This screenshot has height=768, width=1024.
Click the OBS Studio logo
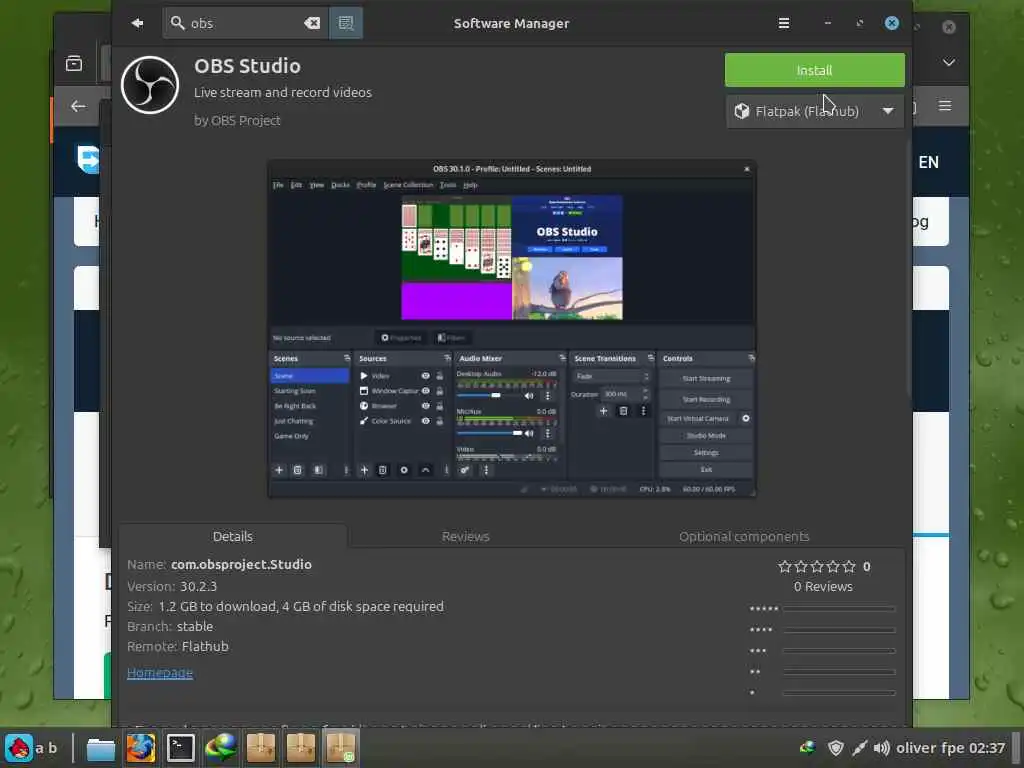[150, 85]
